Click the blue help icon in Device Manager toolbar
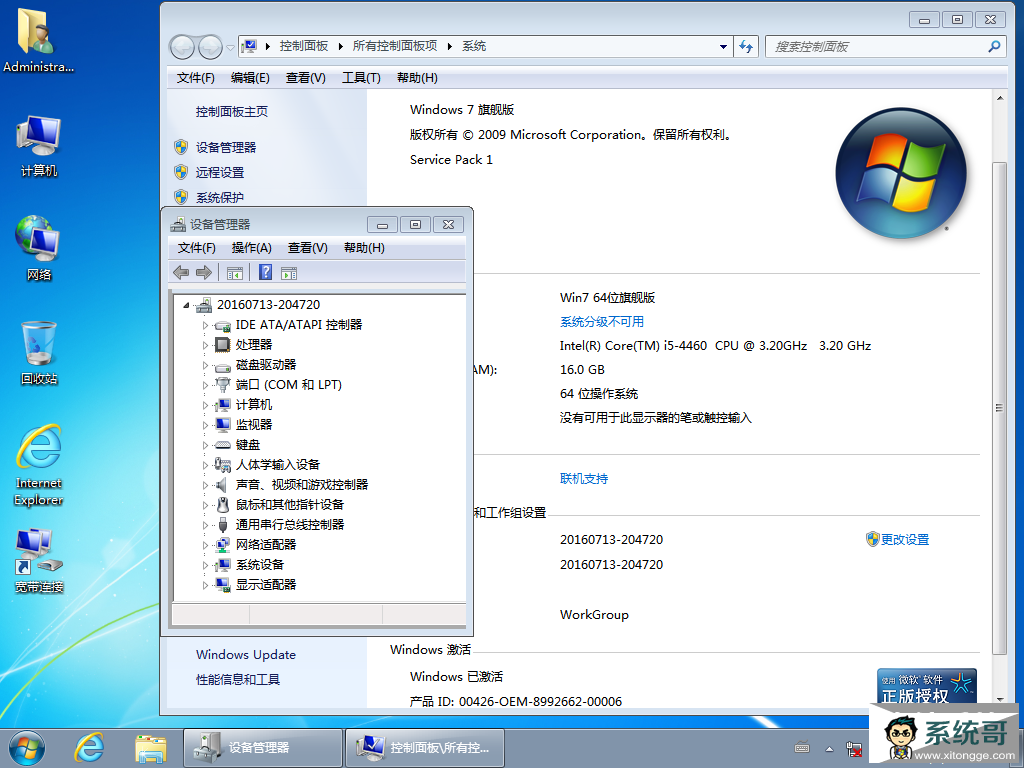 [x=265, y=272]
